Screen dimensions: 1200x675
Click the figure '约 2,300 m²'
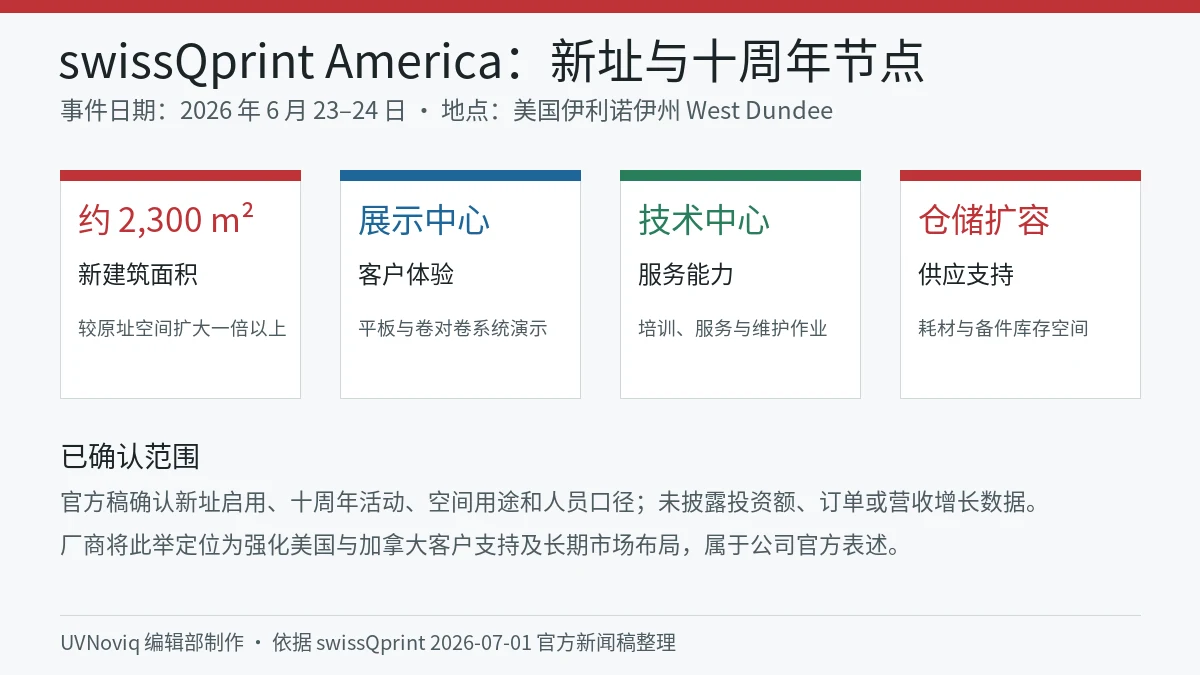coord(166,220)
